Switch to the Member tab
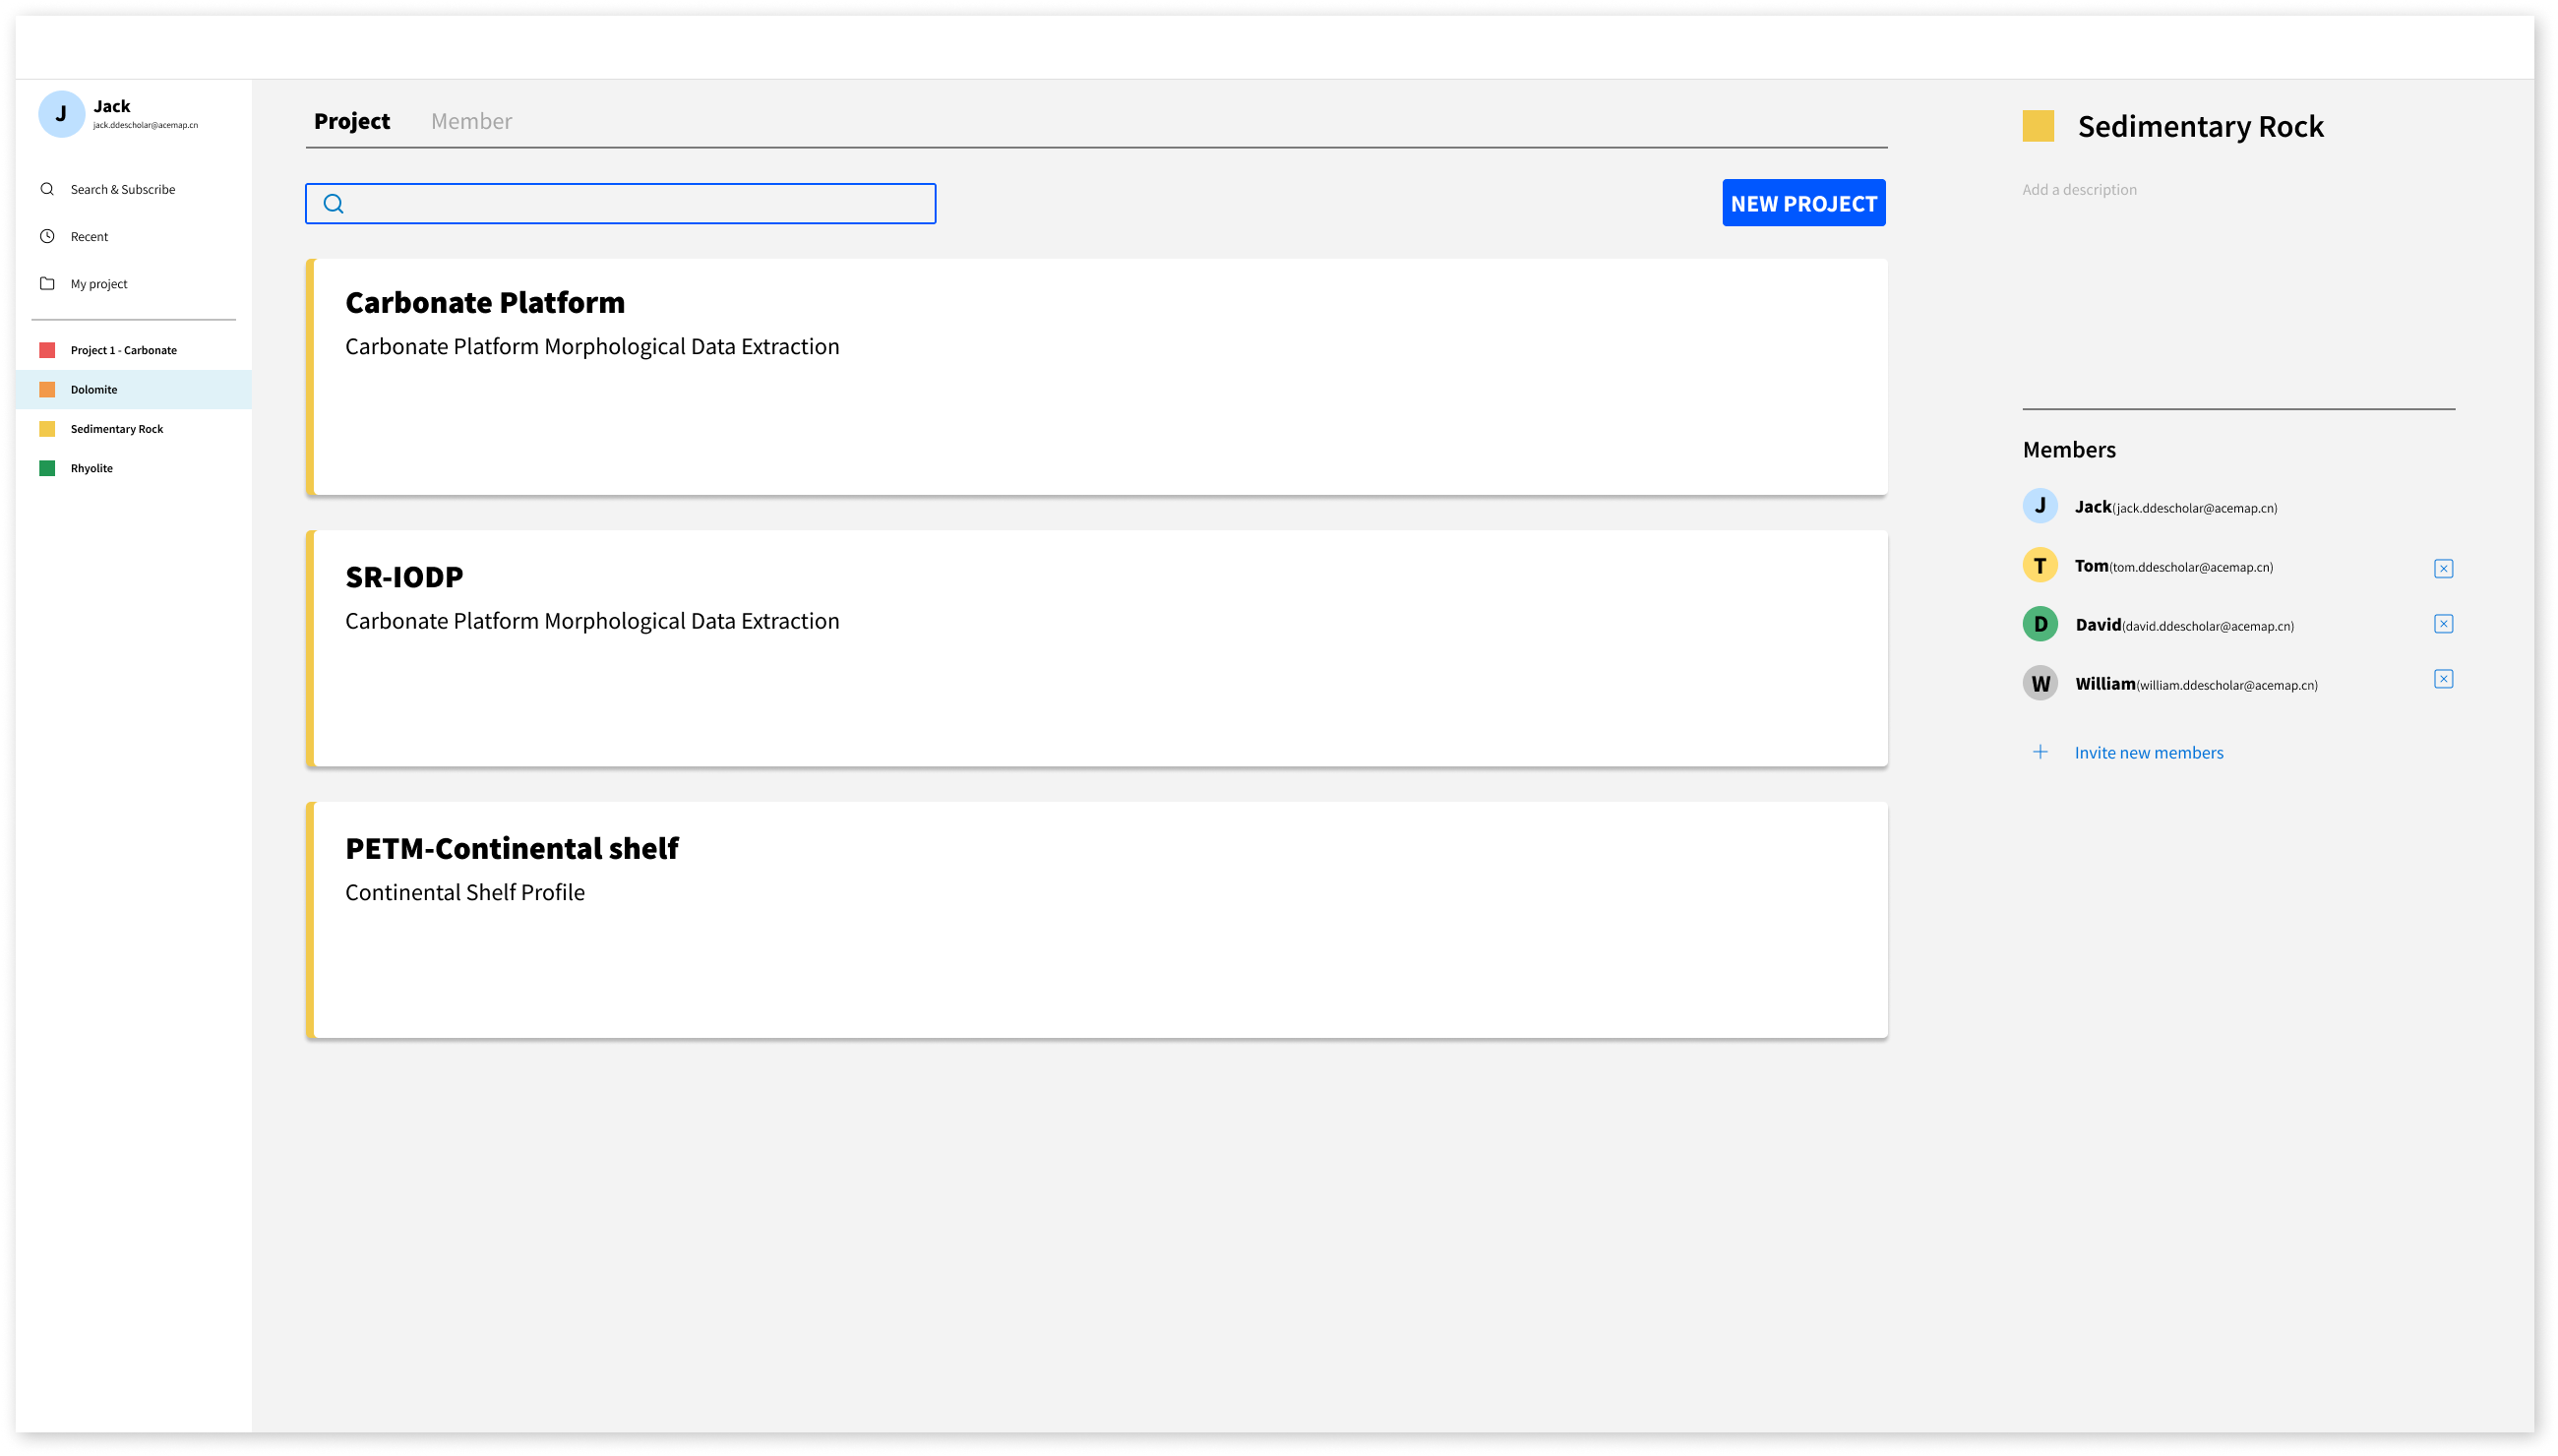The height and width of the screenshot is (1456, 2558). click(471, 121)
